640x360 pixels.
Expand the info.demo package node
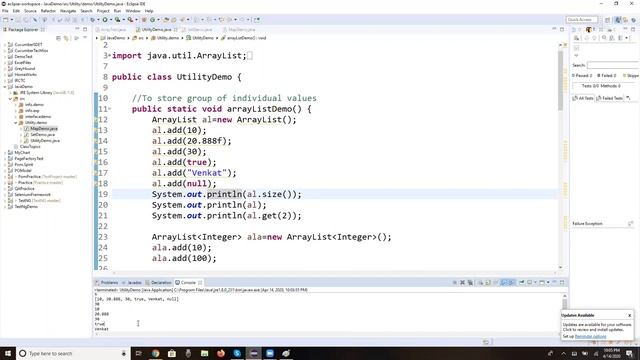[16, 104]
